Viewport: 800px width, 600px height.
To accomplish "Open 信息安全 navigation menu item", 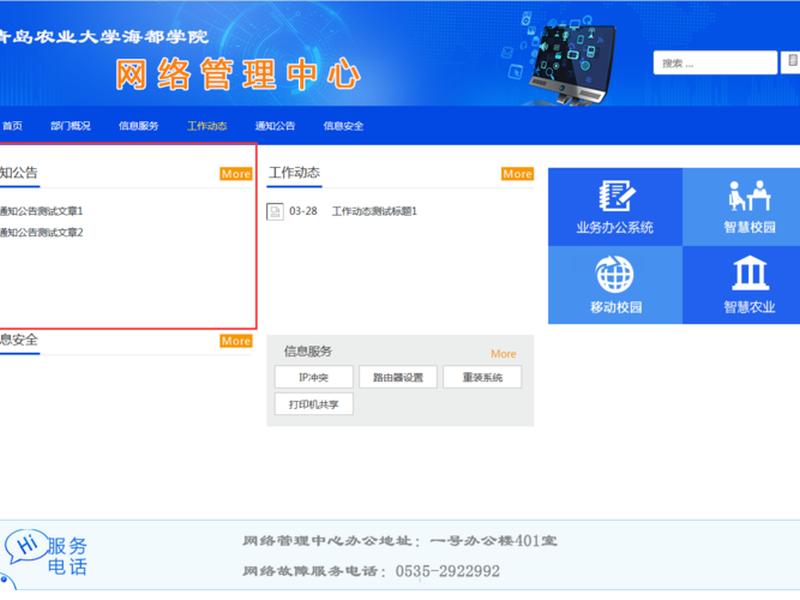I will click(343, 126).
